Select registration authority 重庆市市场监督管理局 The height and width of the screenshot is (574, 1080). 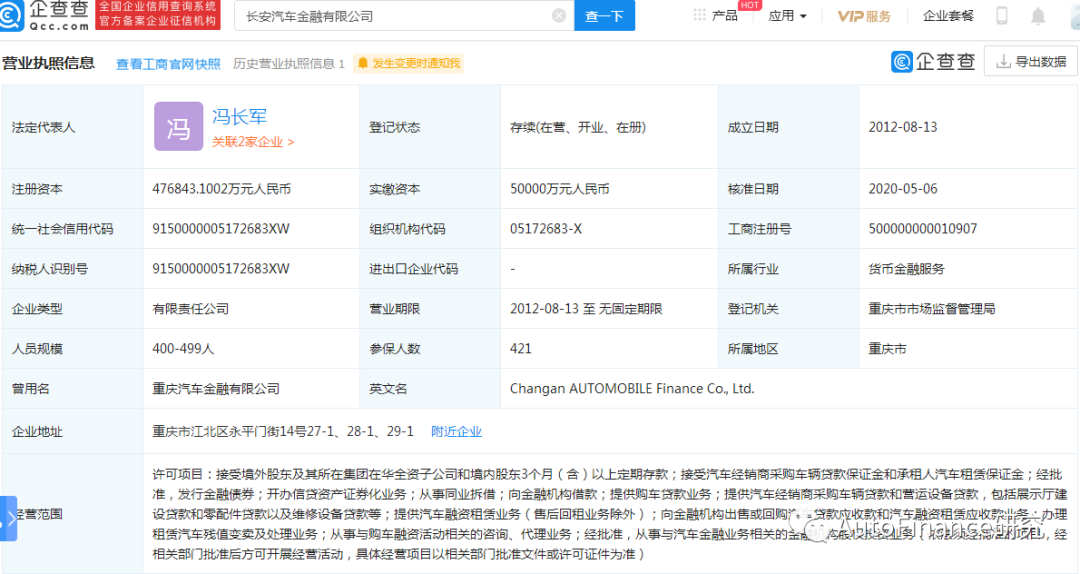click(x=931, y=309)
